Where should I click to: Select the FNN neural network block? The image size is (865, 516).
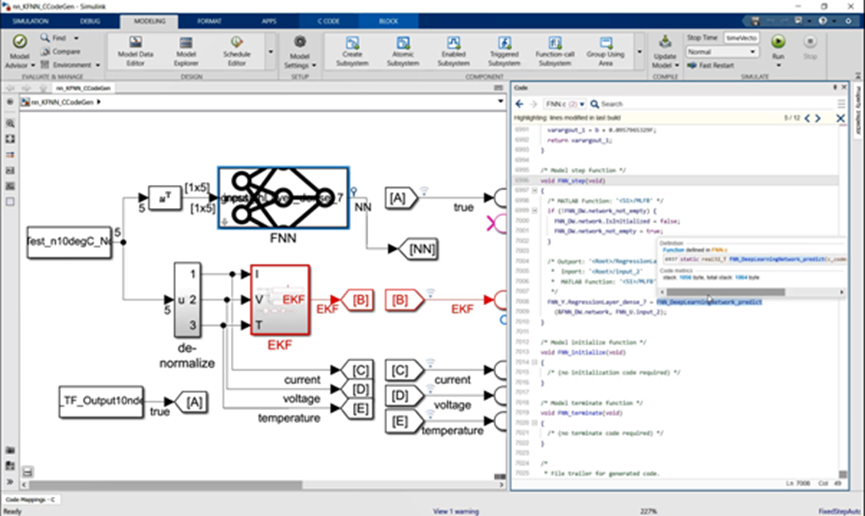(x=283, y=198)
